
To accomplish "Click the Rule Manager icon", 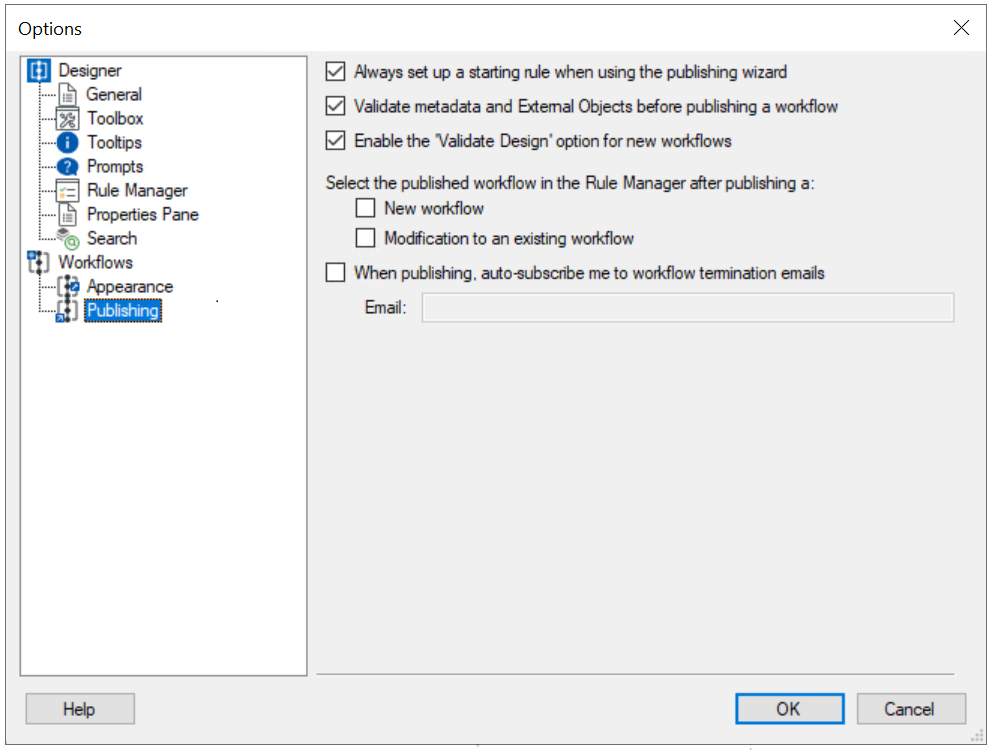I will pos(68,191).
